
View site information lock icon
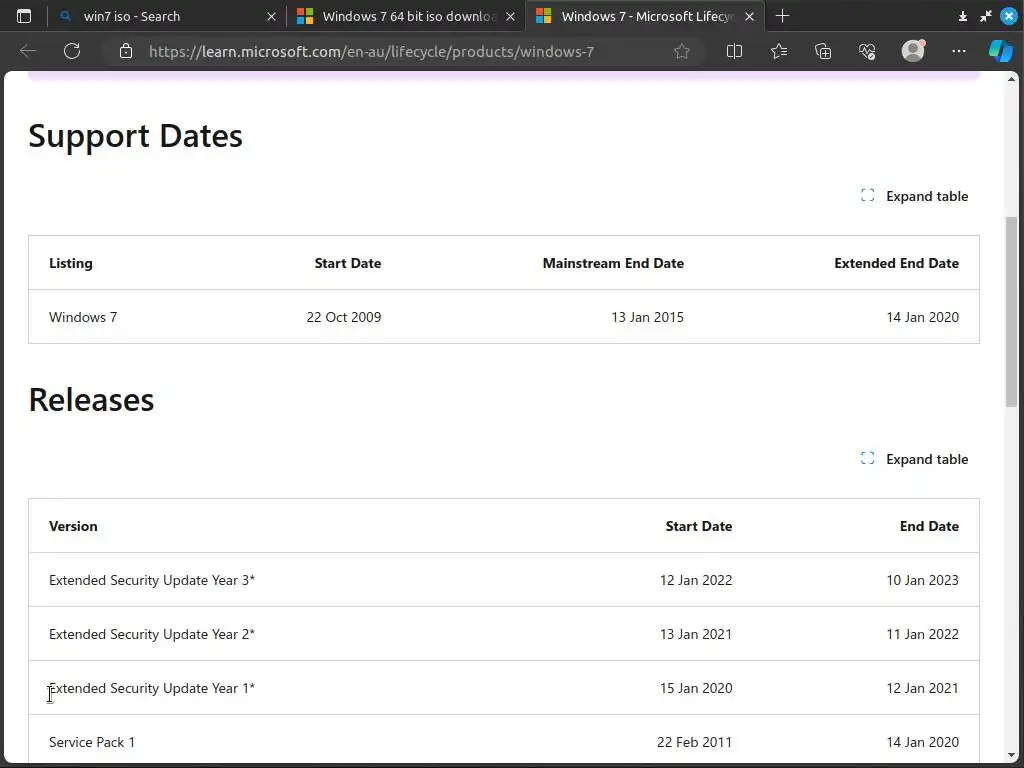point(126,51)
